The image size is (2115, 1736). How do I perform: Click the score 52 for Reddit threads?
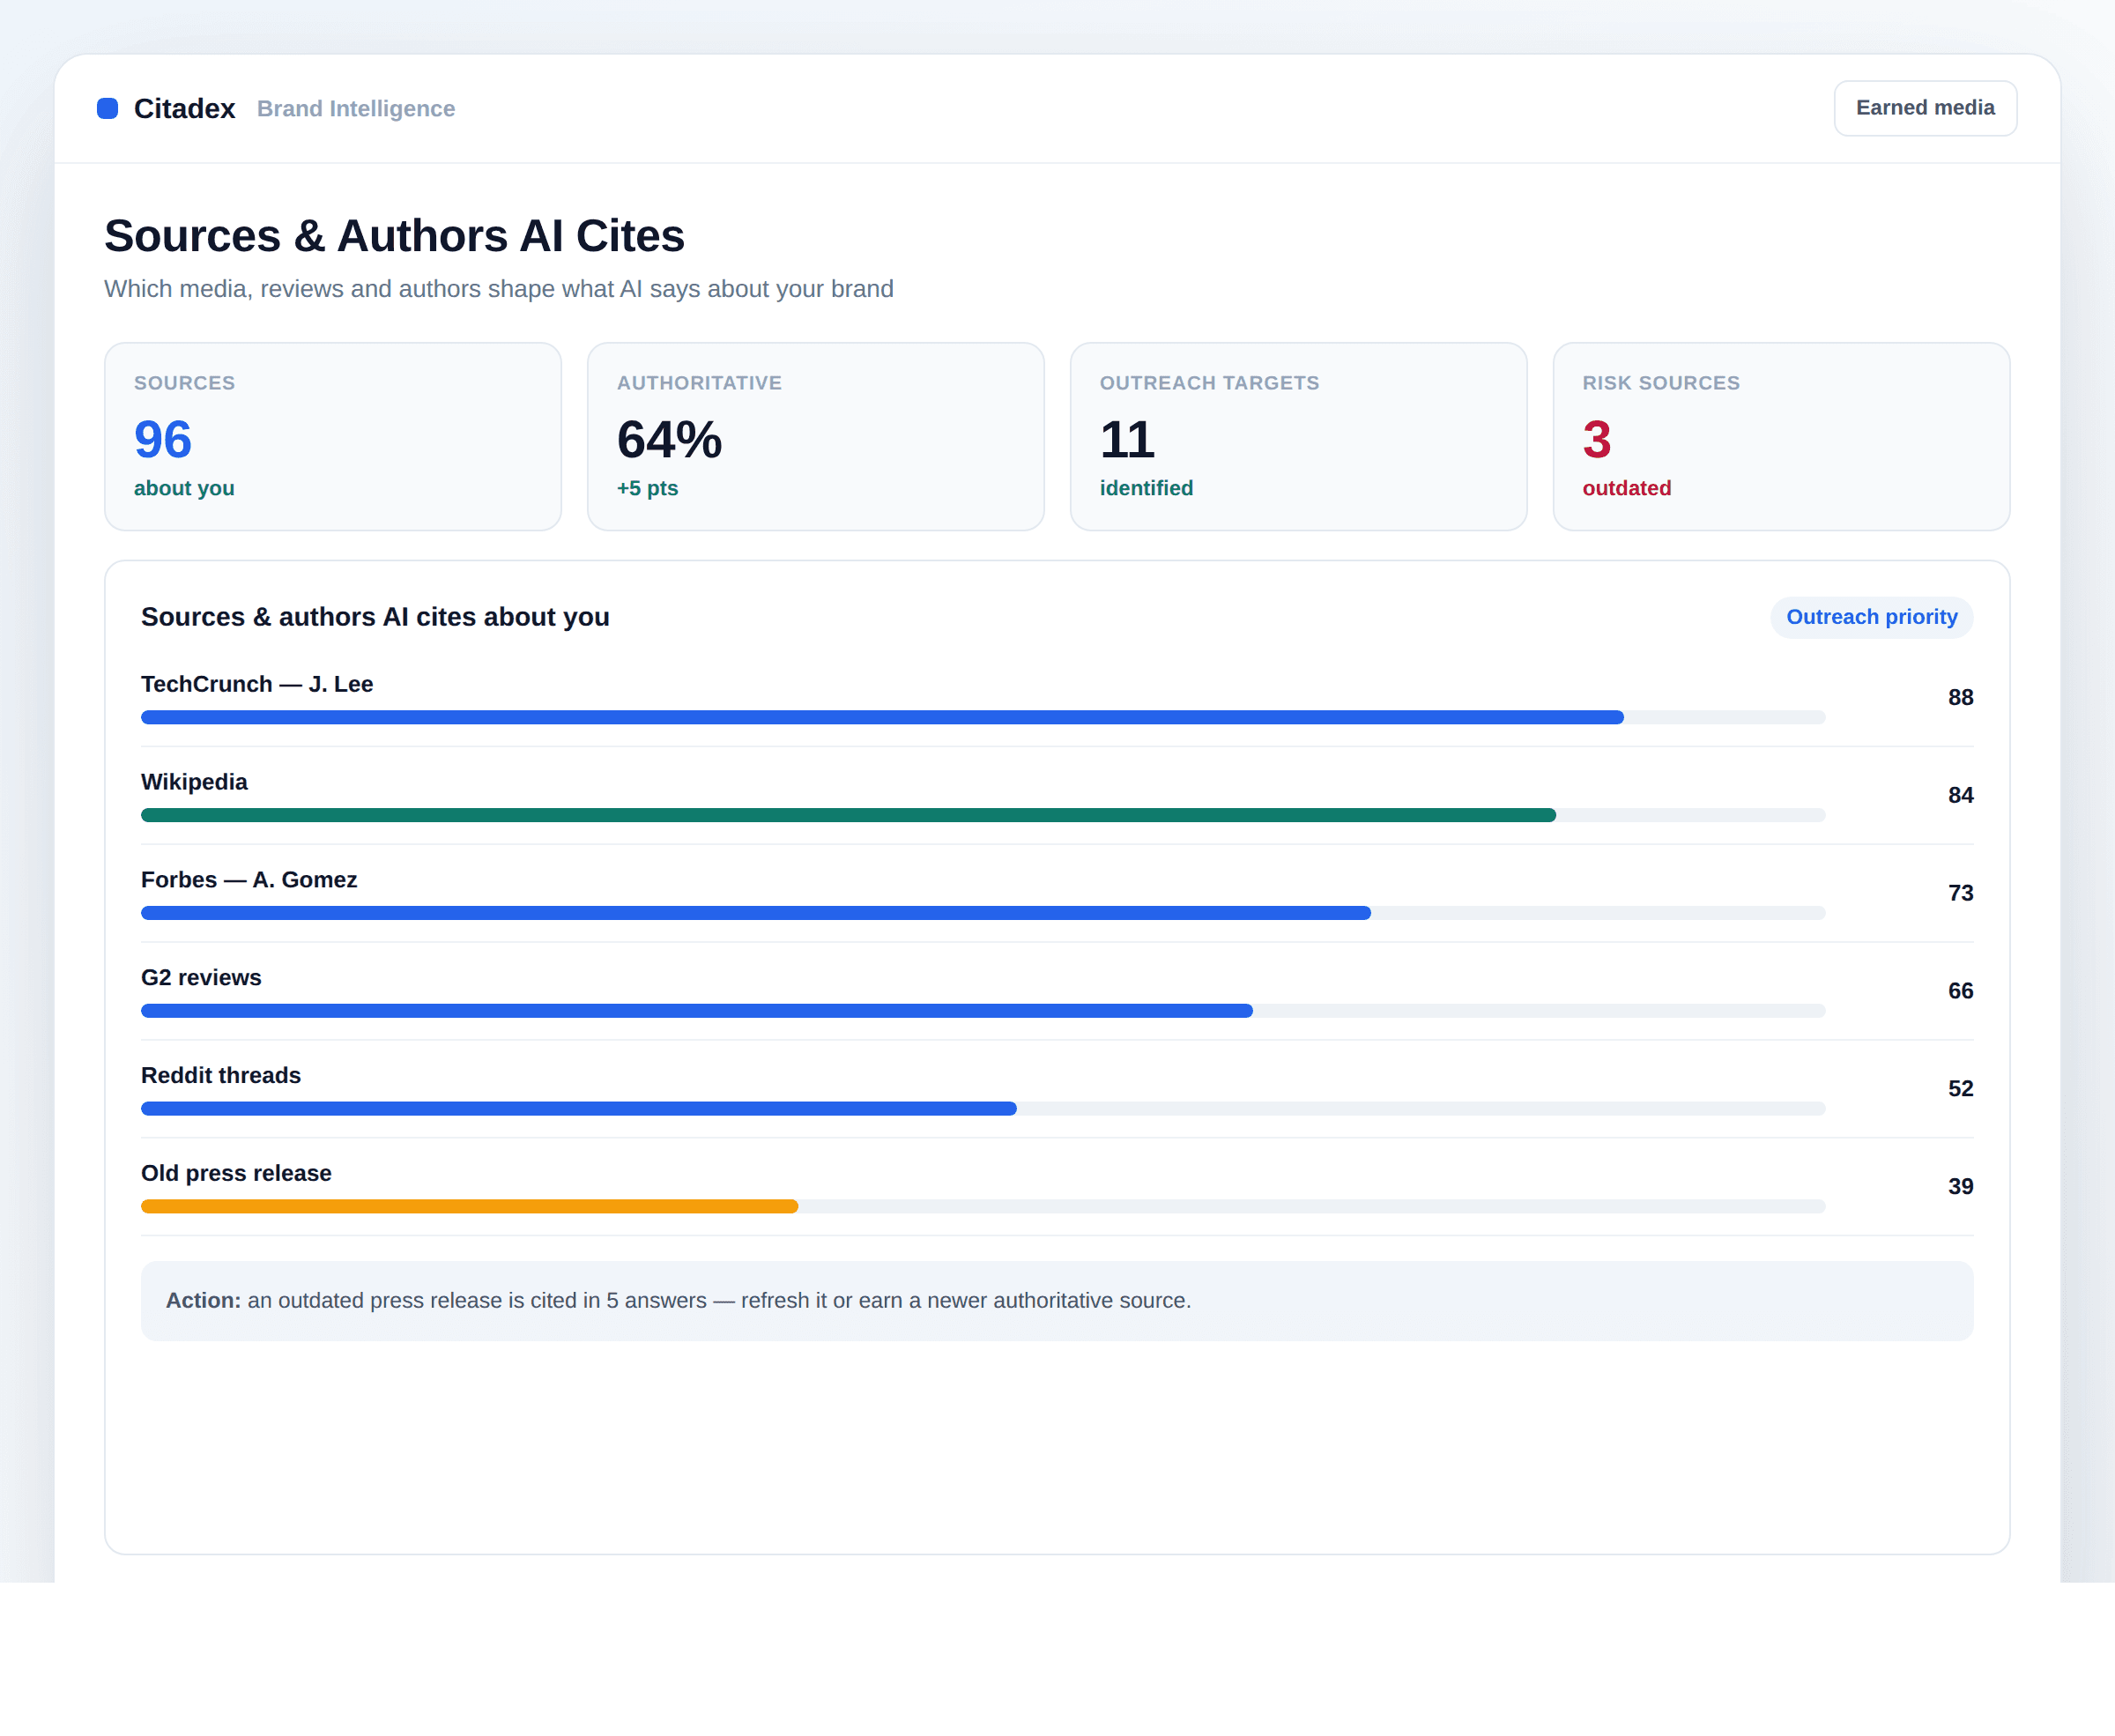click(1960, 1089)
